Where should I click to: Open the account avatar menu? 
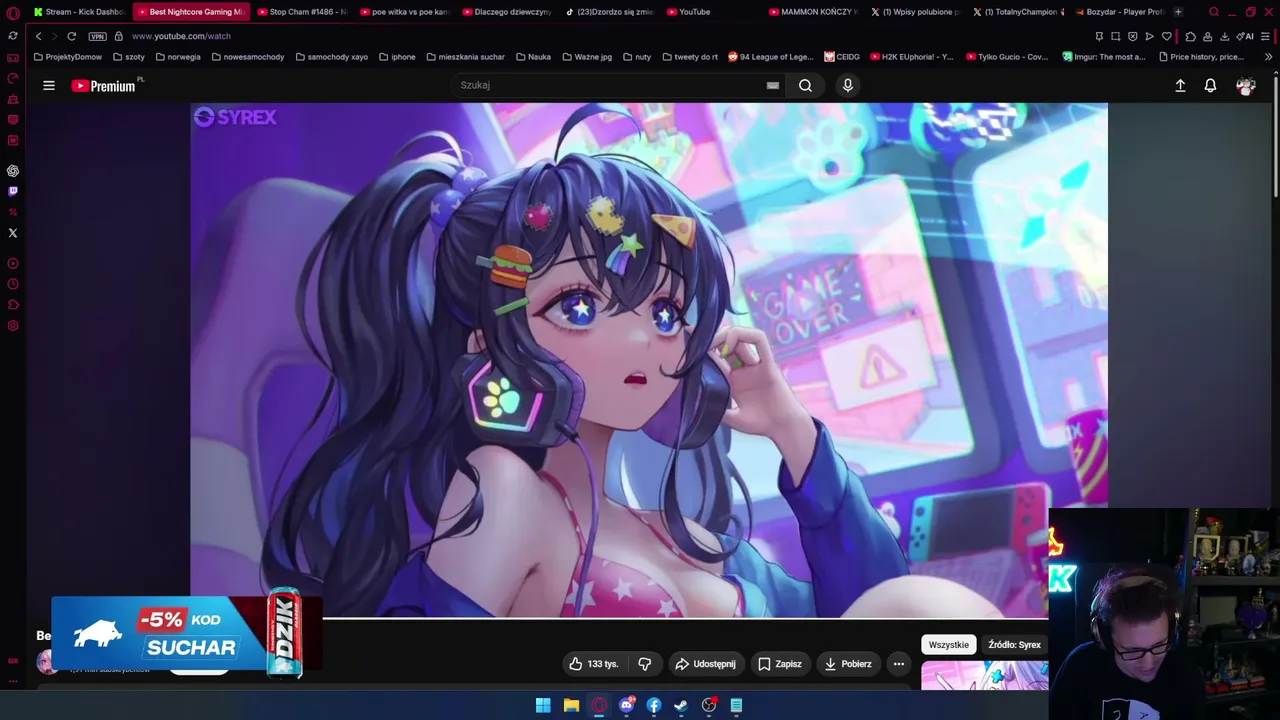pyautogui.click(x=1245, y=86)
